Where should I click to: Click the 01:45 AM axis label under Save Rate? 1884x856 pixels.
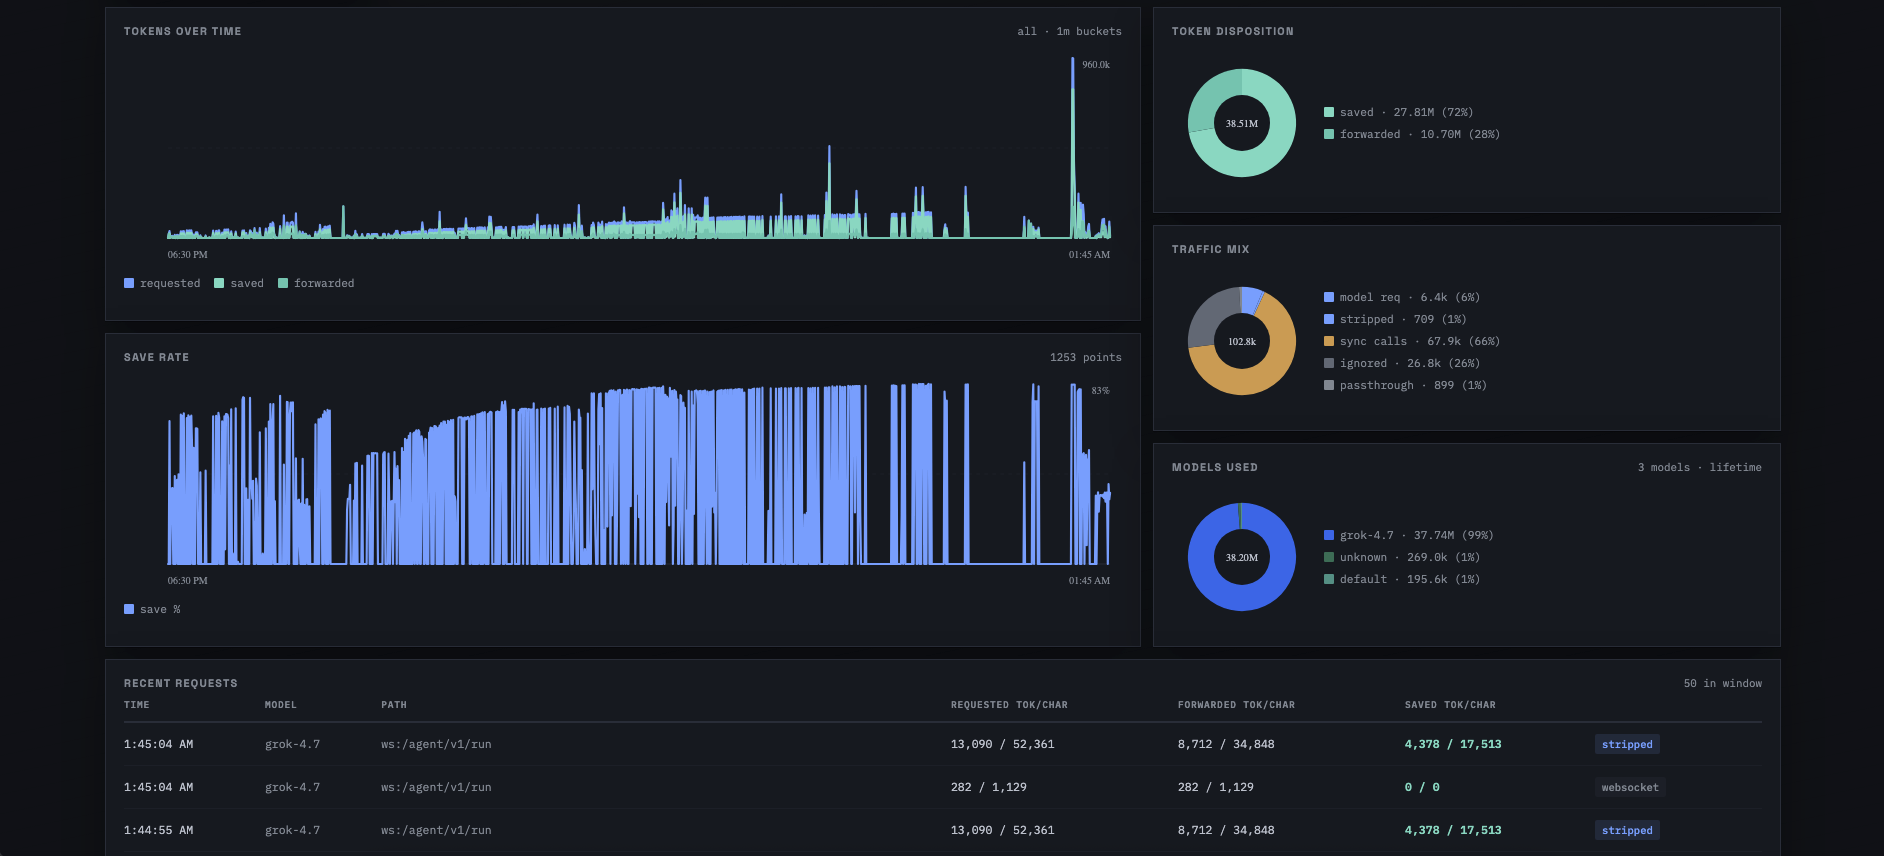(x=1089, y=580)
